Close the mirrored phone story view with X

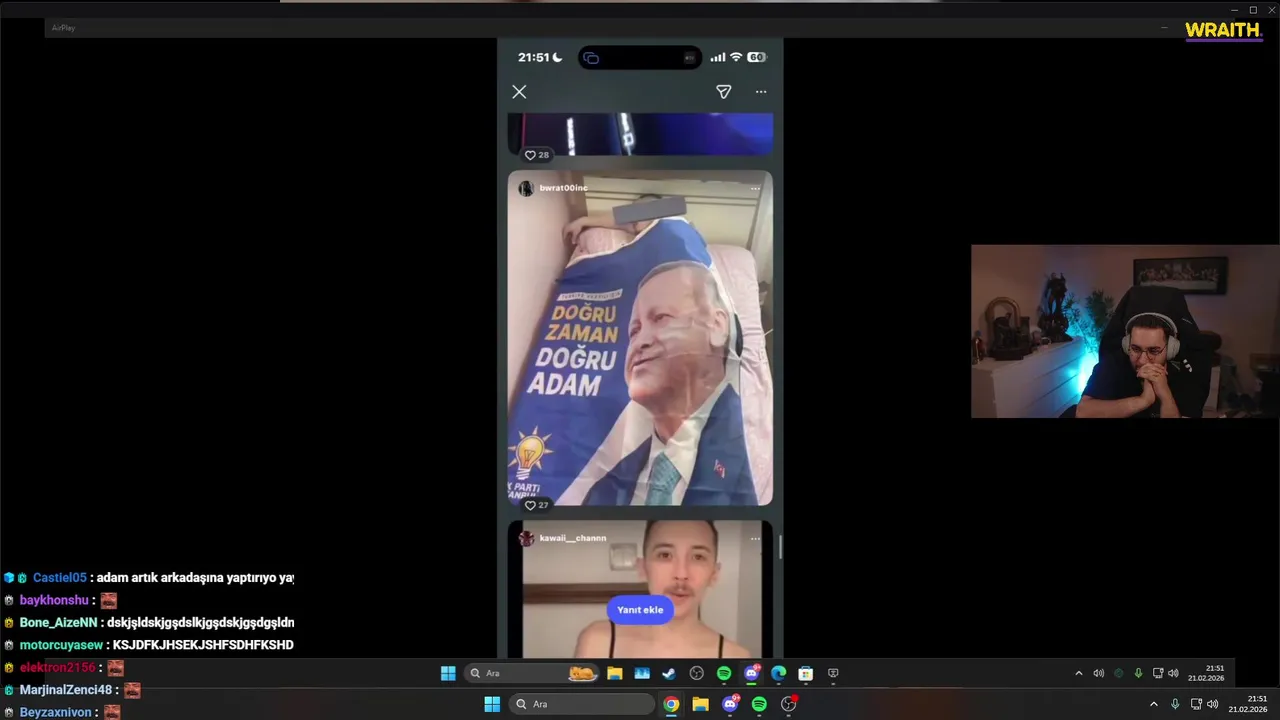[x=519, y=92]
